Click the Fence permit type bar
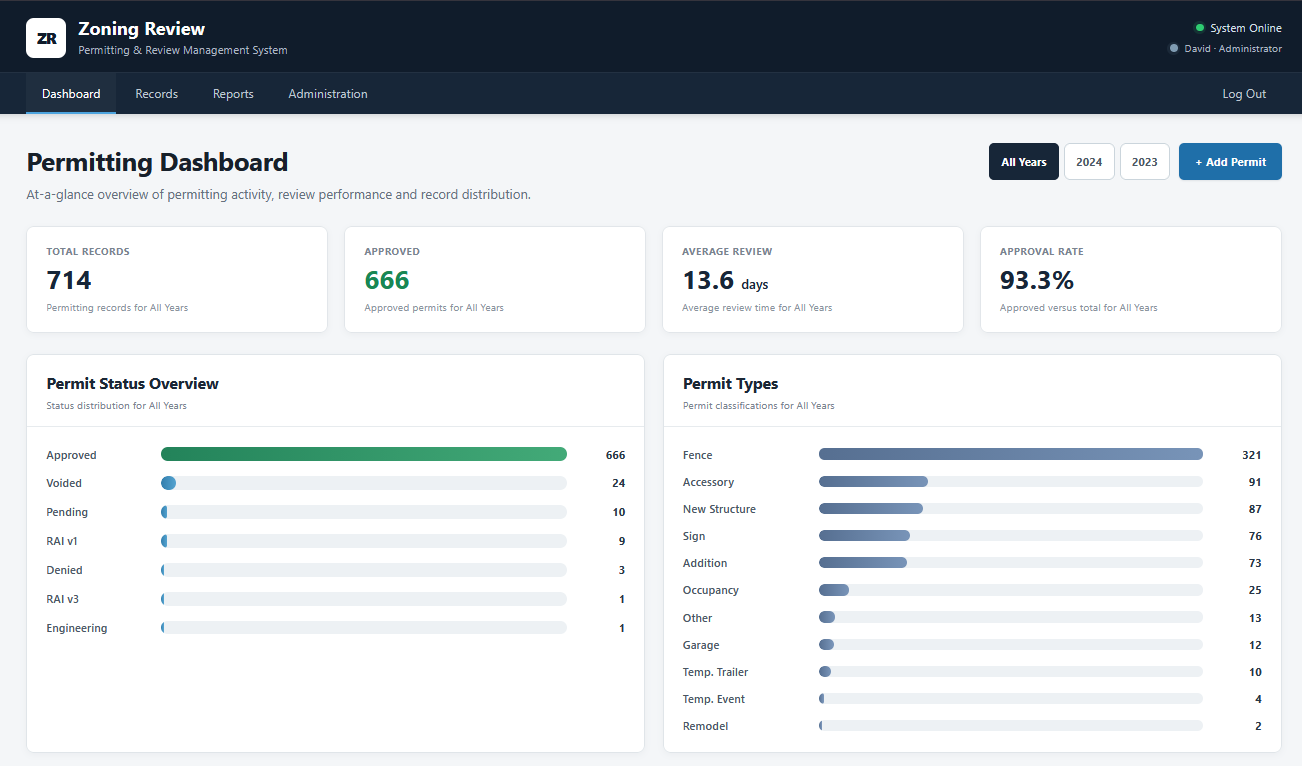 [1011, 454]
